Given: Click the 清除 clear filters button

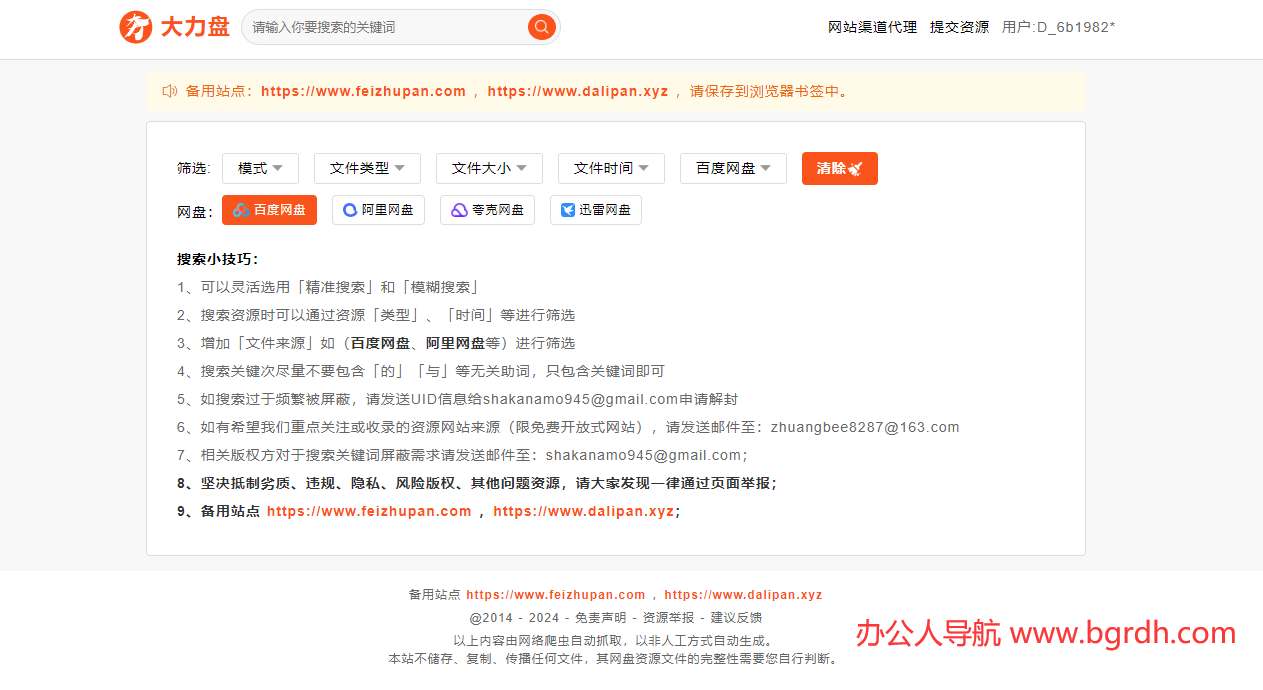Looking at the screenshot, I should point(839,168).
